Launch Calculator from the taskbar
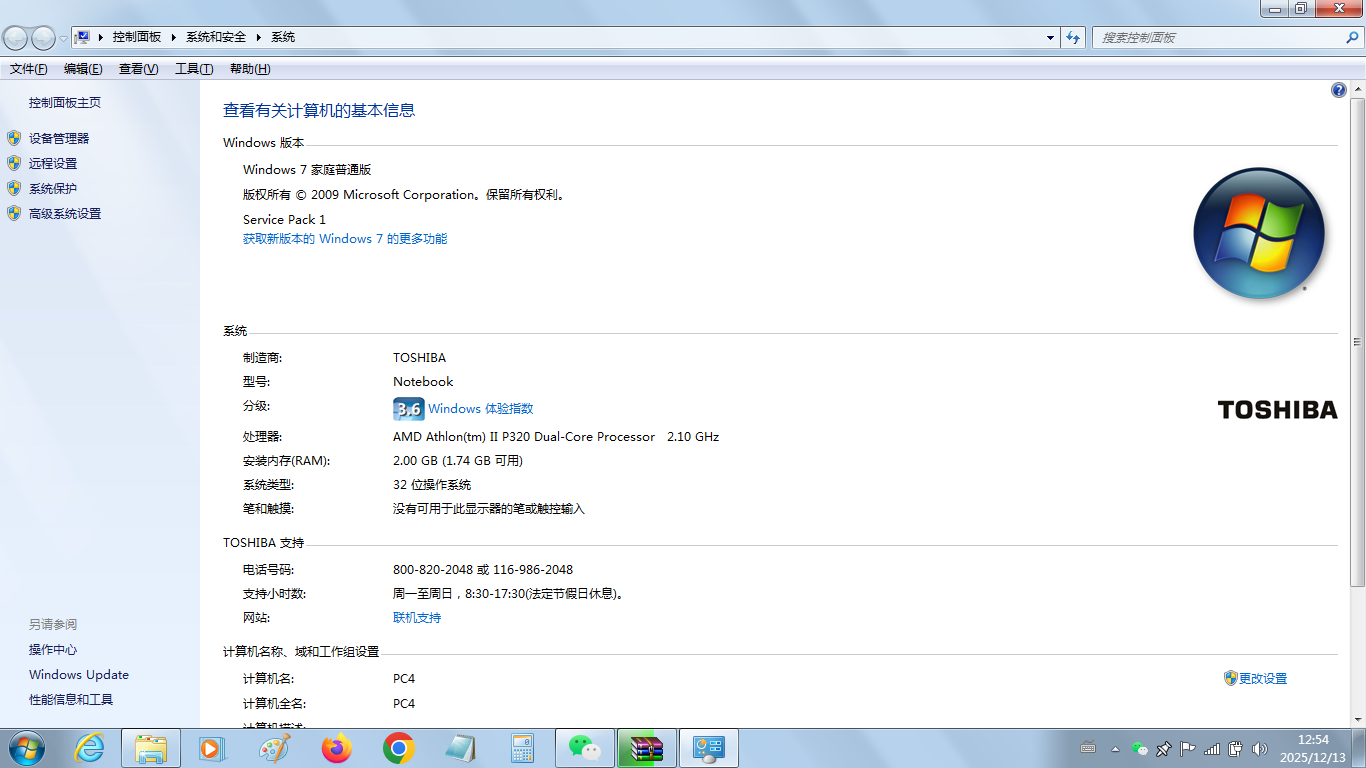Viewport: 1366px width, 768px height. [x=522, y=748]
